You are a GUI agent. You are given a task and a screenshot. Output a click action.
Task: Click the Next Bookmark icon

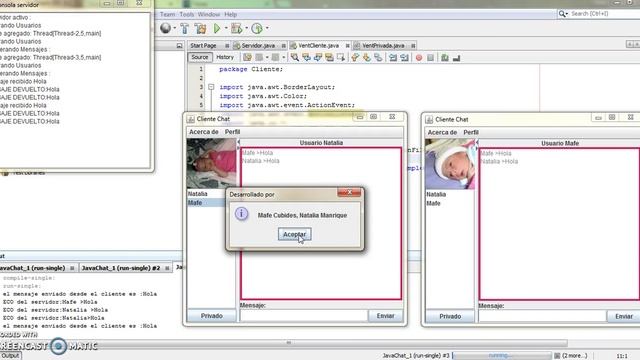[367, 58]
